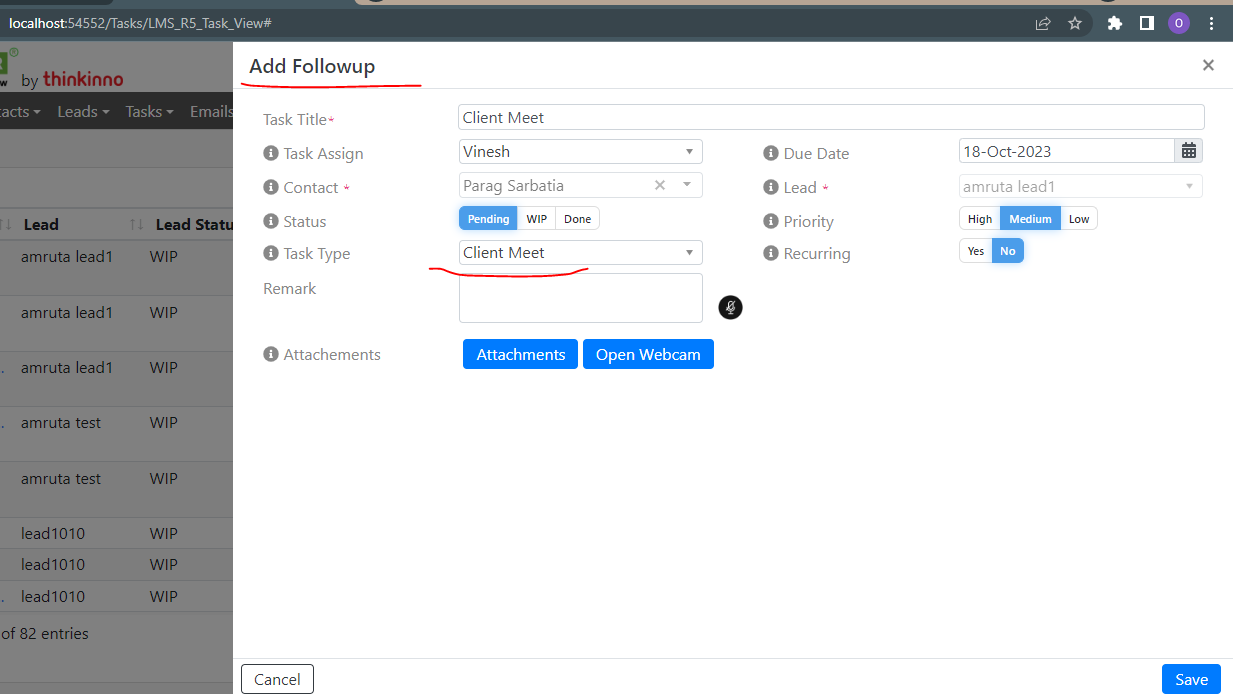
Task: Open the Task Type dropdown showing Client Meet
Action: point(581,252)
